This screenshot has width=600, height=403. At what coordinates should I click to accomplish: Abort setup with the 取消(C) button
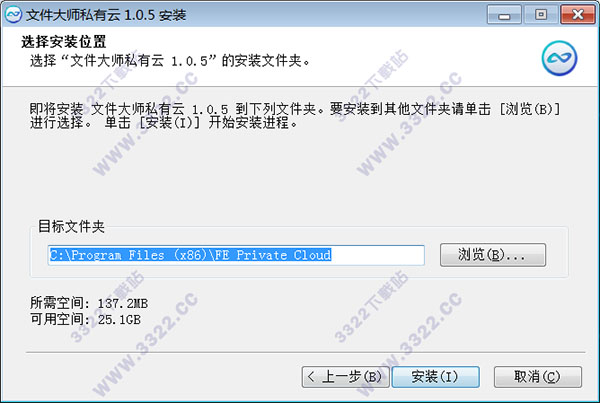click(538, 377)
